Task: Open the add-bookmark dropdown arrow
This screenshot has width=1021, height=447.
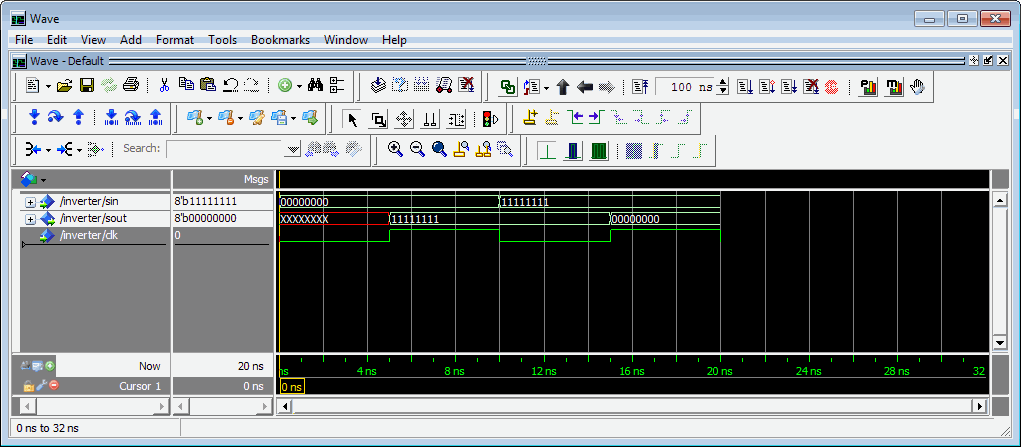Action: [x=208, y=118]
